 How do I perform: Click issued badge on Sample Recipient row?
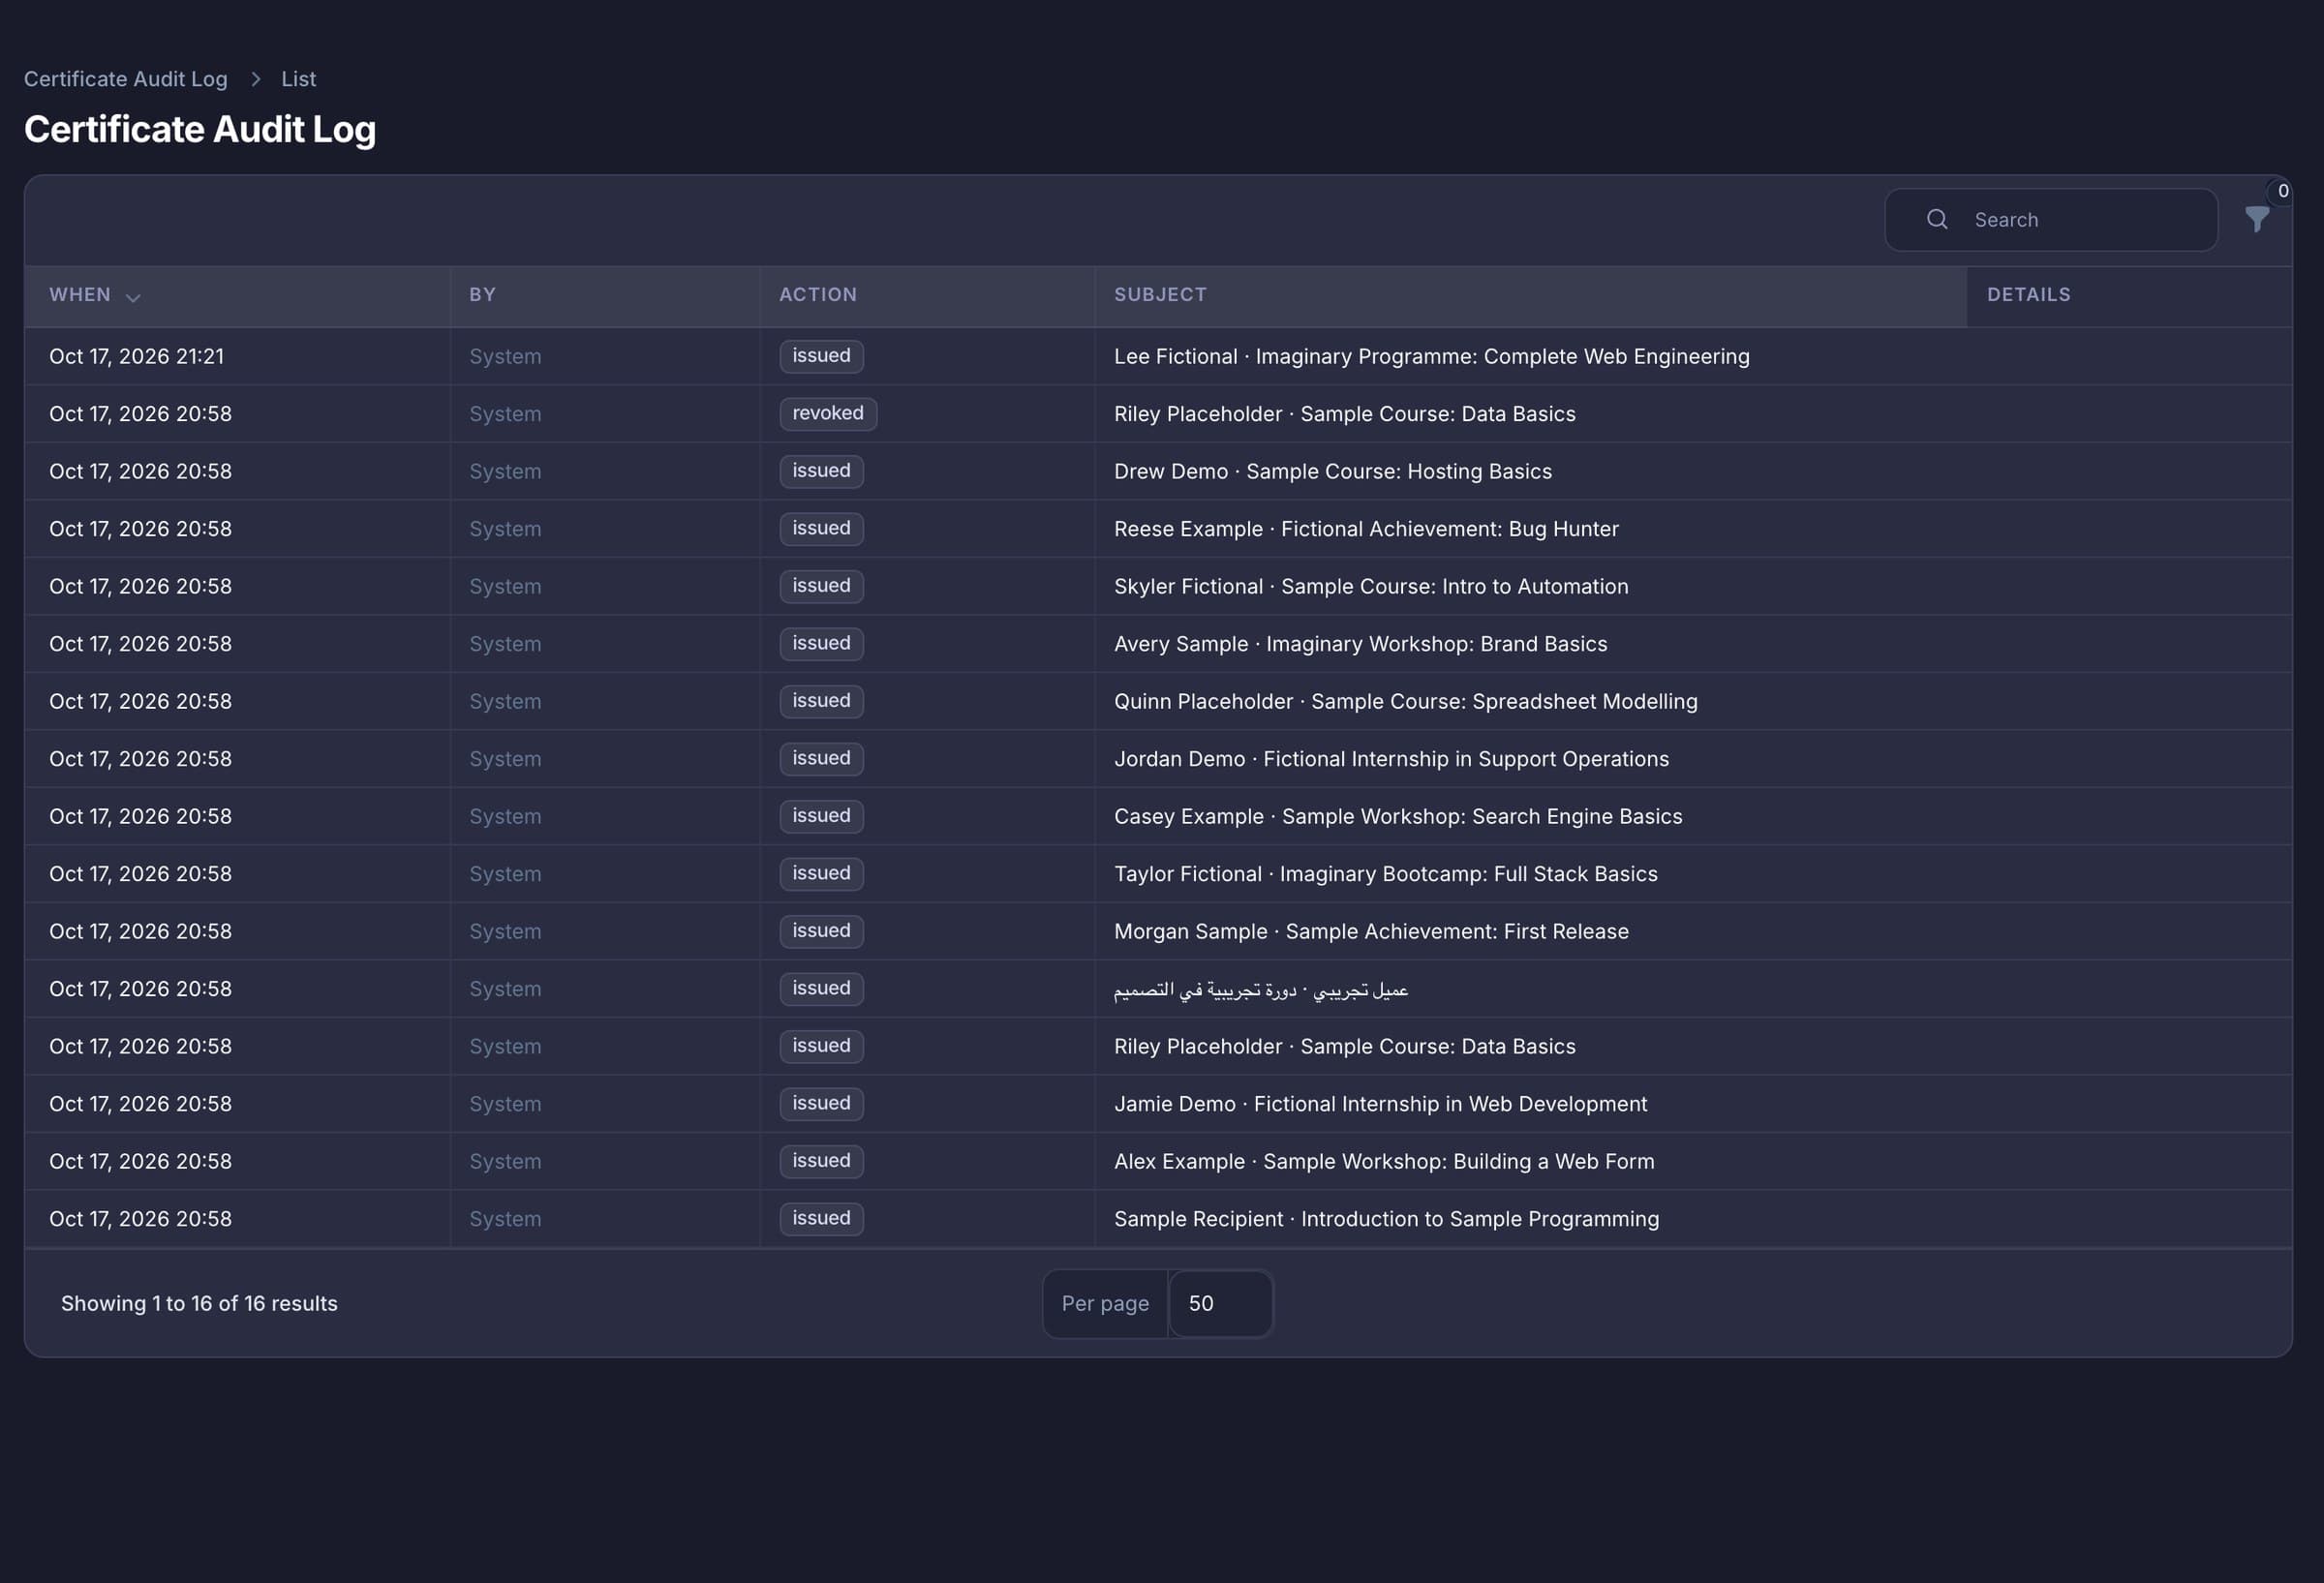point(821,1219)
